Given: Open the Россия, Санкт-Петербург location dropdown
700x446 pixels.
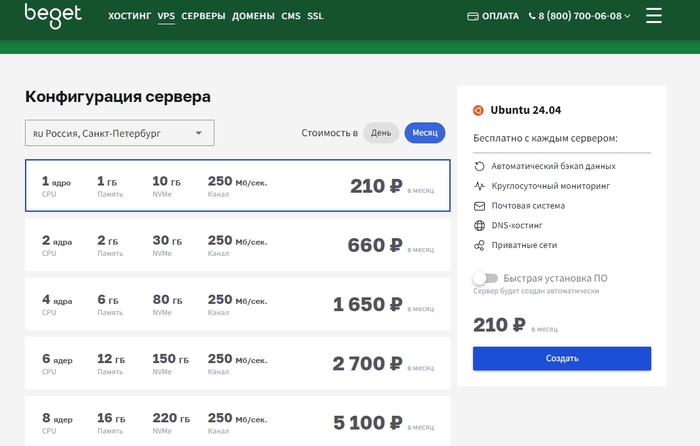Looking at the screenshot, I should 119,133.
